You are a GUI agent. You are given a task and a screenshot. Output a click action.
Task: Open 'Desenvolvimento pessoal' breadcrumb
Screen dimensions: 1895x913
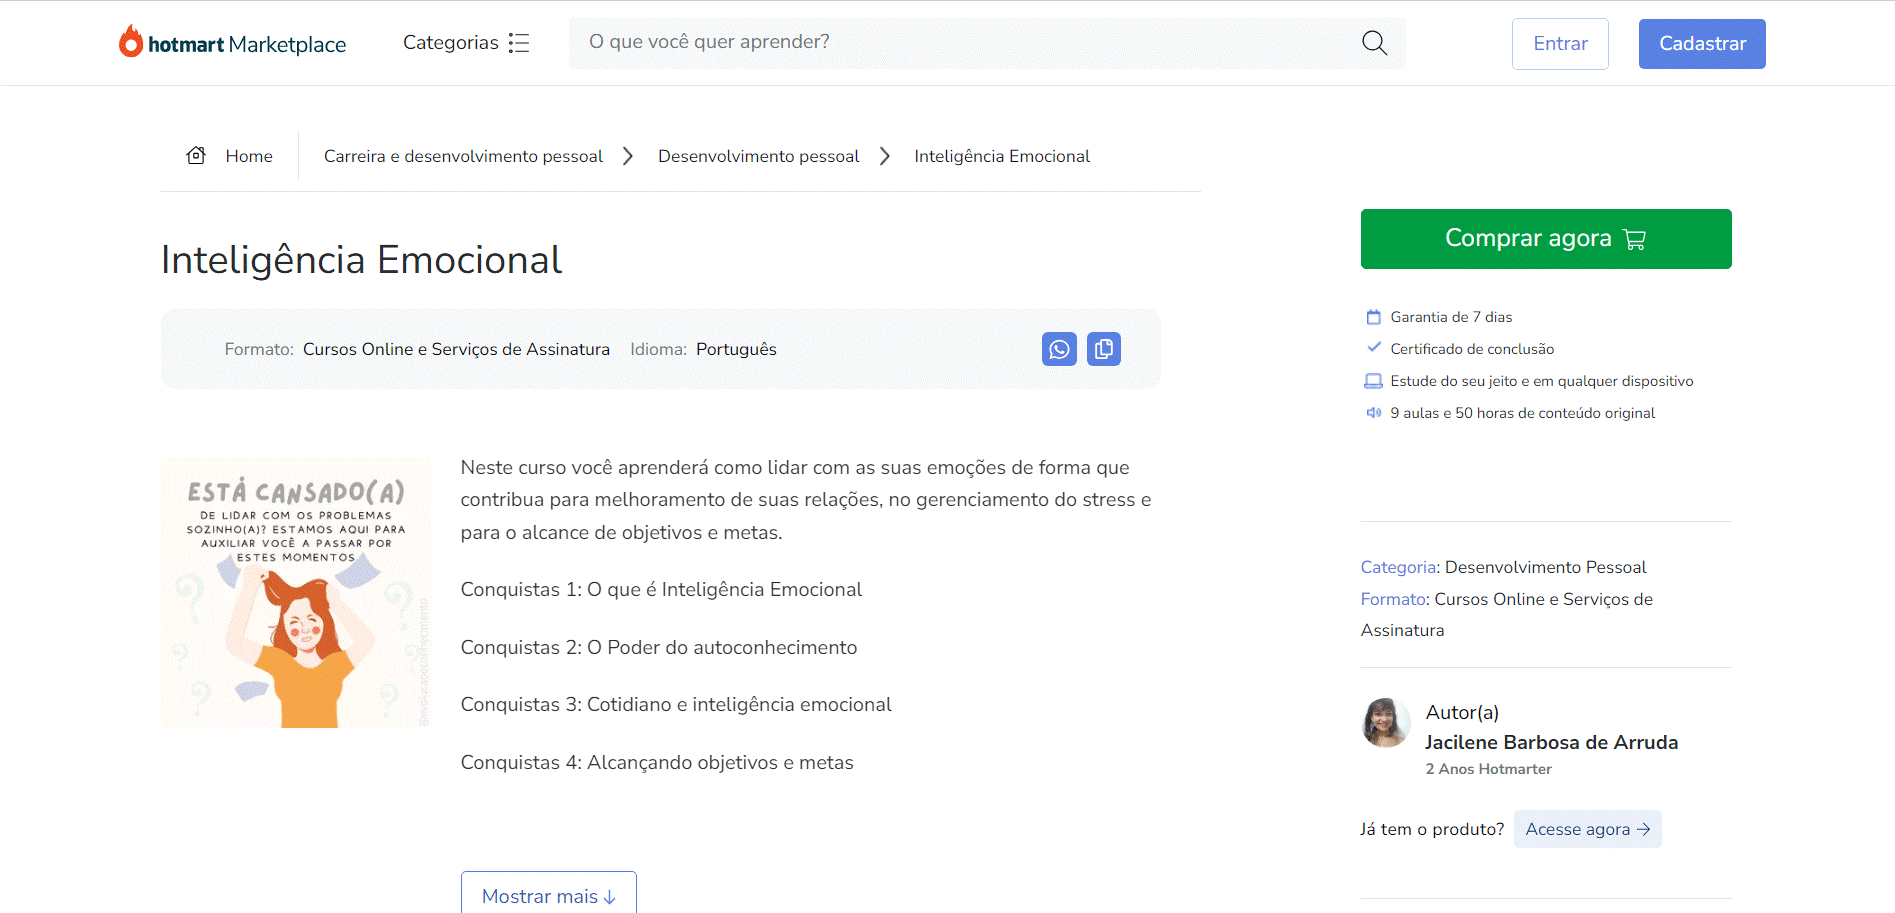click(x=758, y=156)
